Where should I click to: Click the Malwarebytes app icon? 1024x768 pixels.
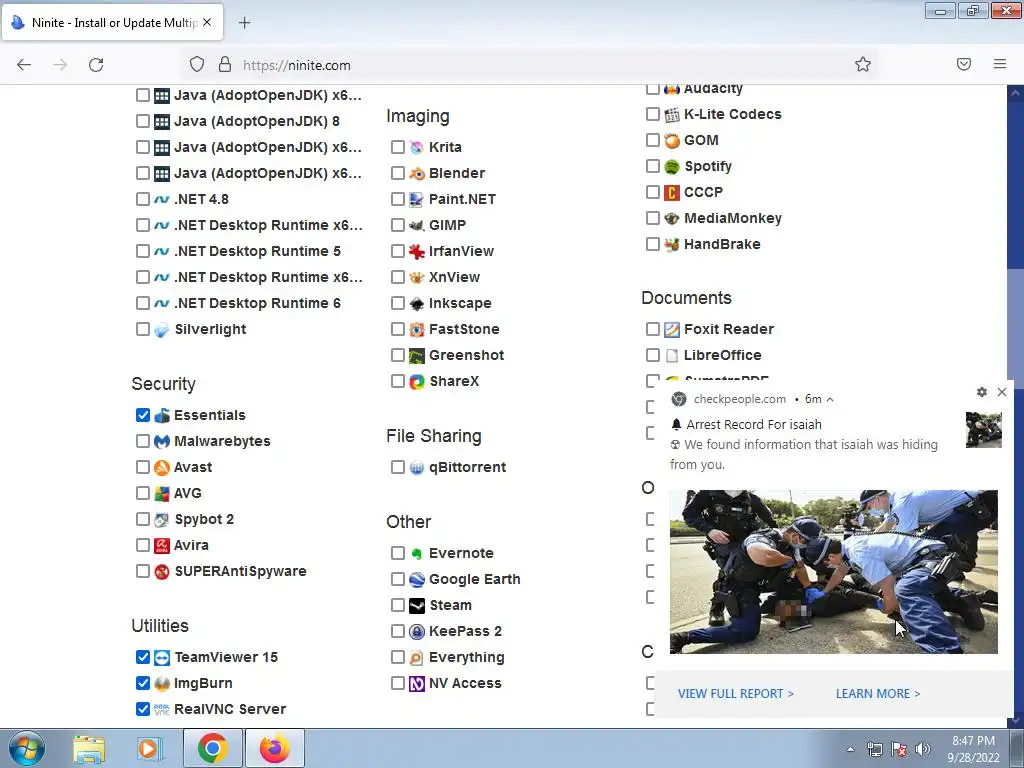point(162,441)
